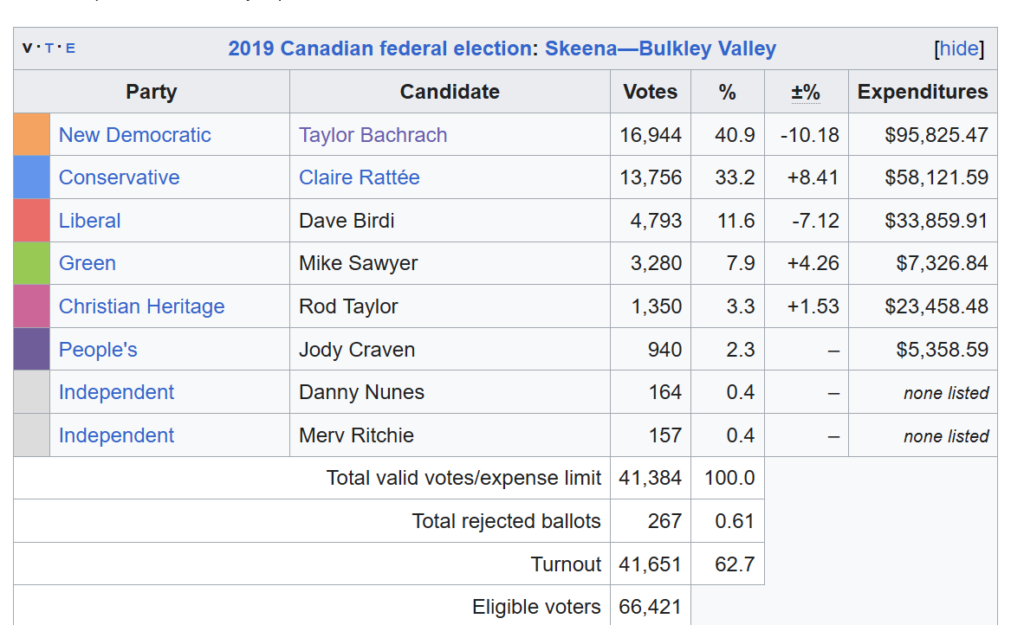The image size is (1024, 625).
Task: Collapse the table using the hide toggle
Action: click(958, 49)
